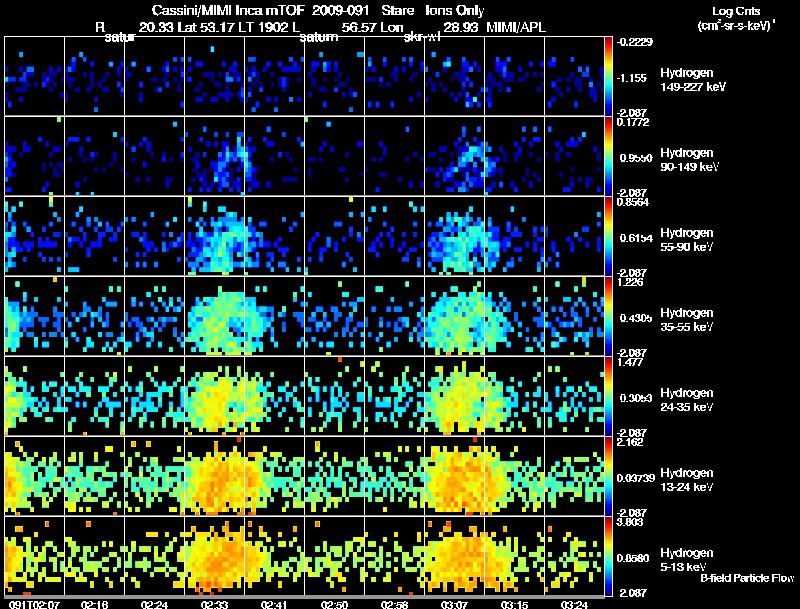Click the '0.1772' colorbar maximum value
The height and width of the screenshot is (609, 800).
(633, 122)
